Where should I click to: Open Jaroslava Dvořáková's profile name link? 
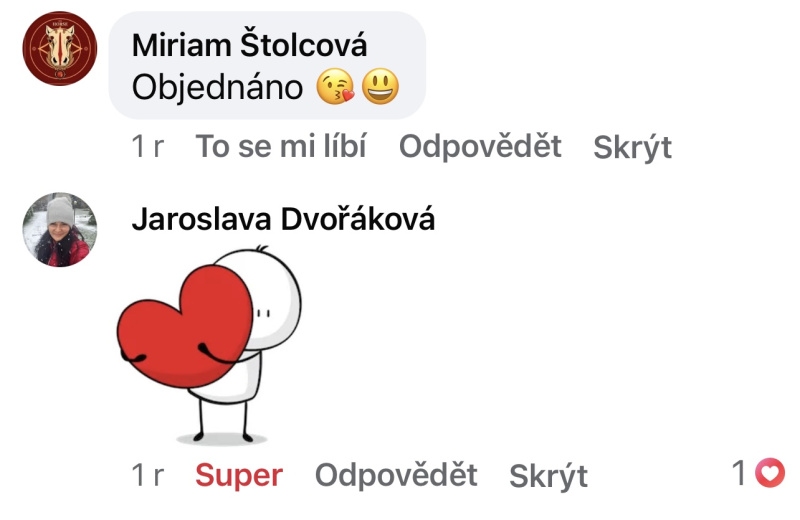click(x=283, y=219)
